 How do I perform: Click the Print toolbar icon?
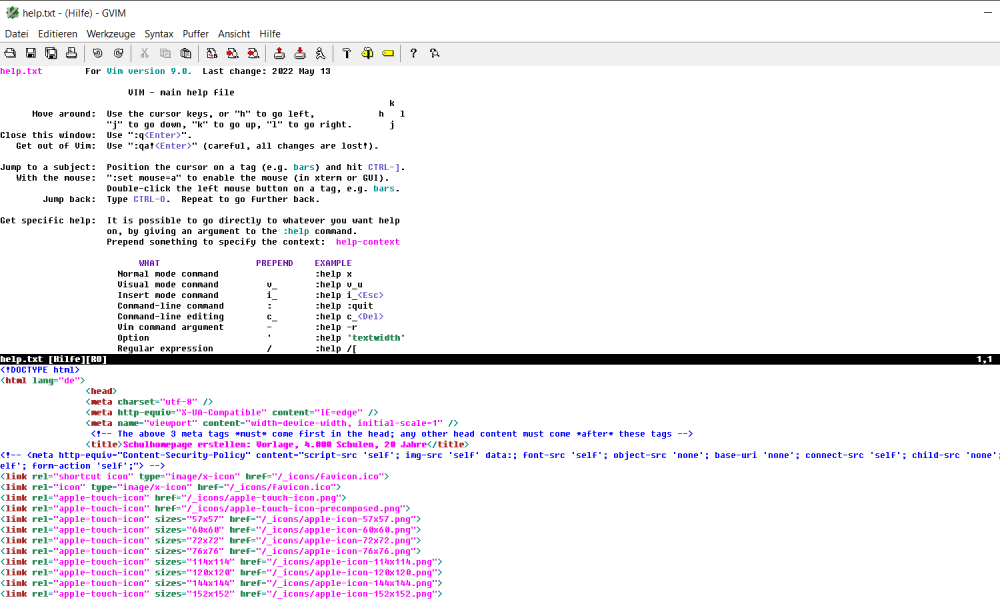71,54
